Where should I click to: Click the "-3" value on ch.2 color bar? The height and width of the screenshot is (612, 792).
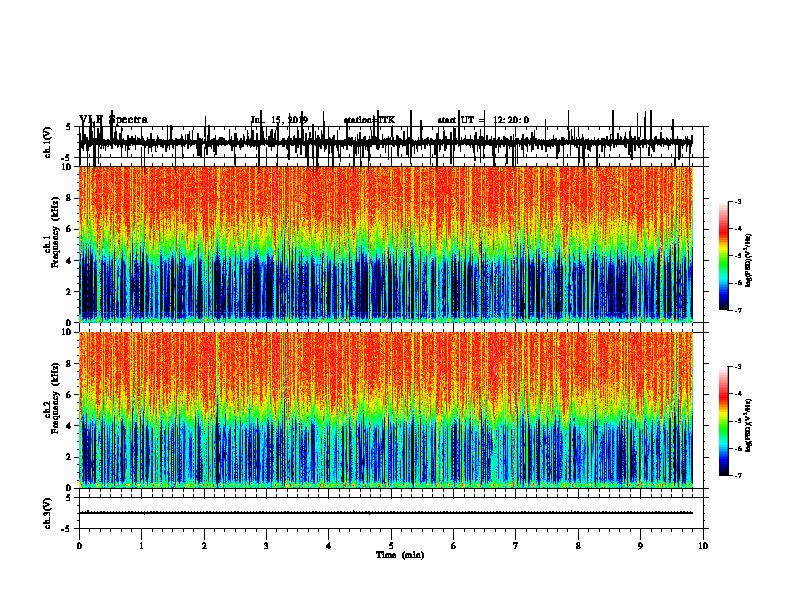tap(737, 367)
